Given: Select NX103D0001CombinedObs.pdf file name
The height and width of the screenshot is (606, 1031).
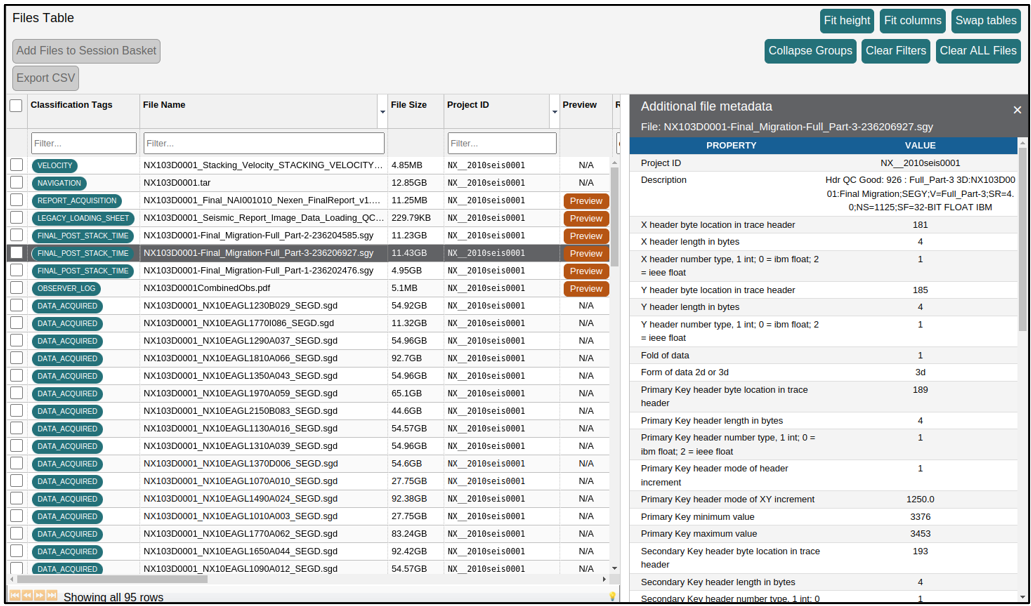Looking at the screenshot, I should pos(206,288).
